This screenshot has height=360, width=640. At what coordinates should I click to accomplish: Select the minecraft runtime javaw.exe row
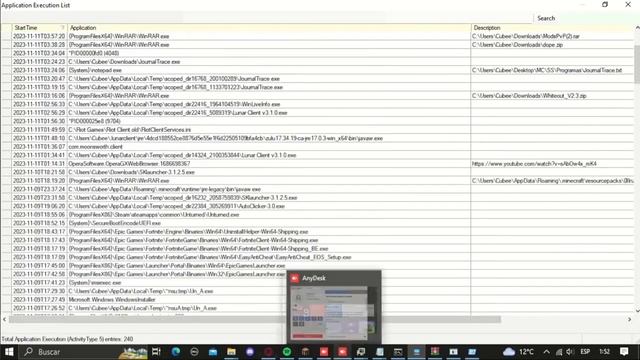pyautogui.click(x=318, y=189)
